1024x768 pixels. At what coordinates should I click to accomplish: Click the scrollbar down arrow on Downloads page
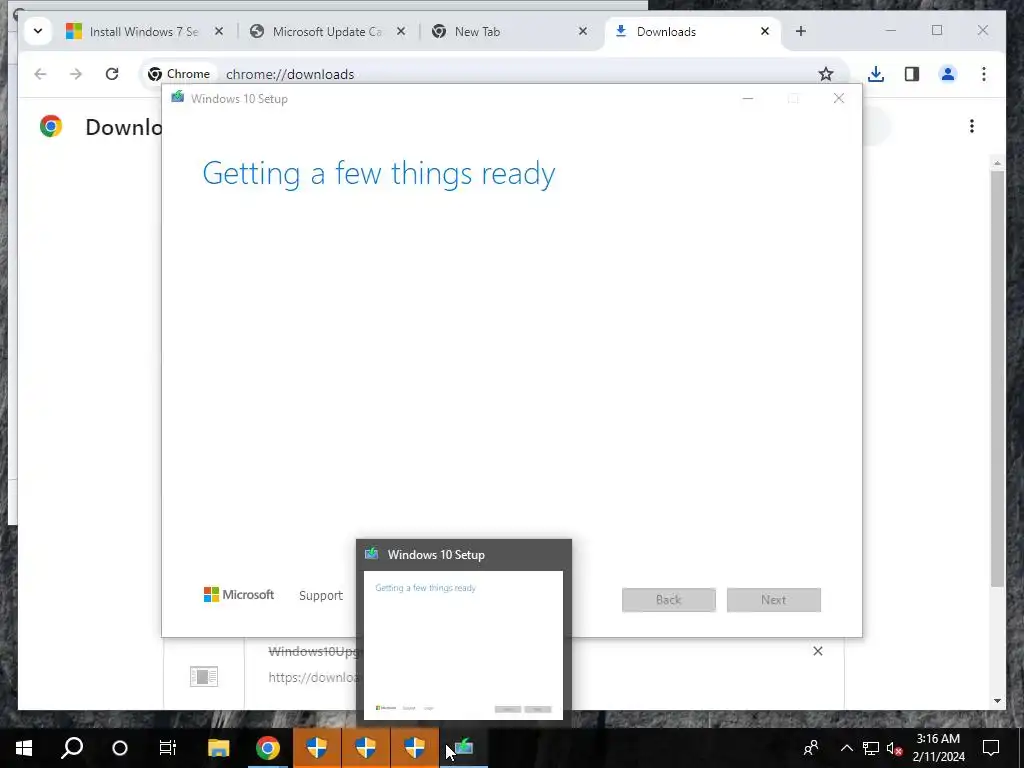[x=997, y=701]
